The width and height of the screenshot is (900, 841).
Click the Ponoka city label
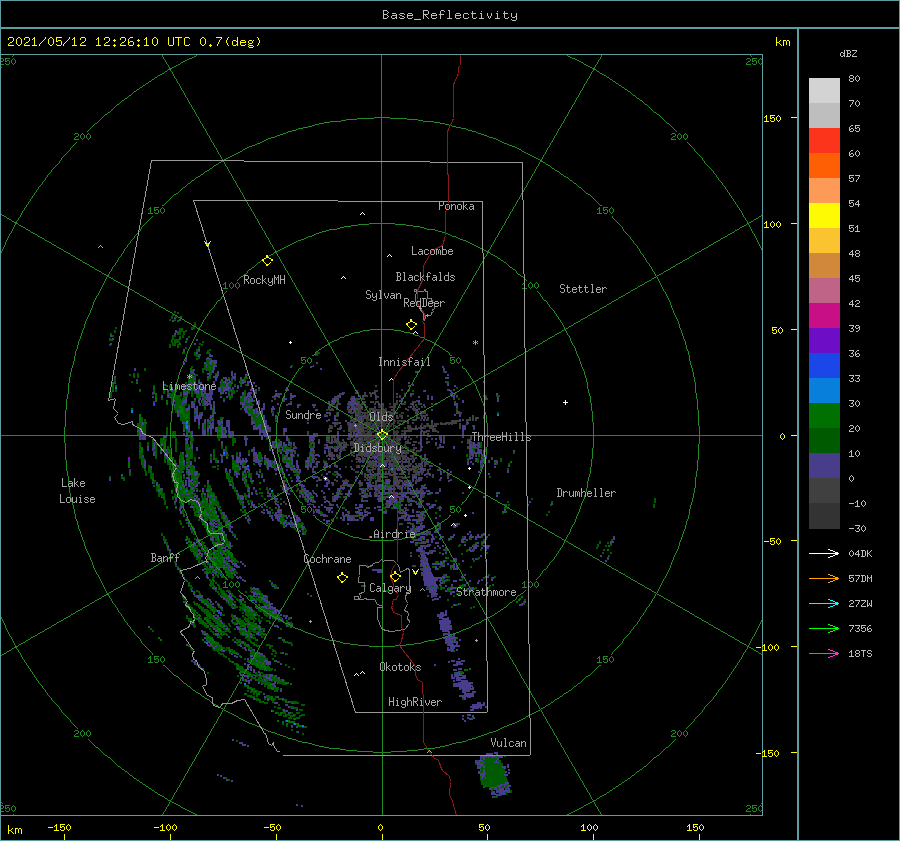(456, 206)
